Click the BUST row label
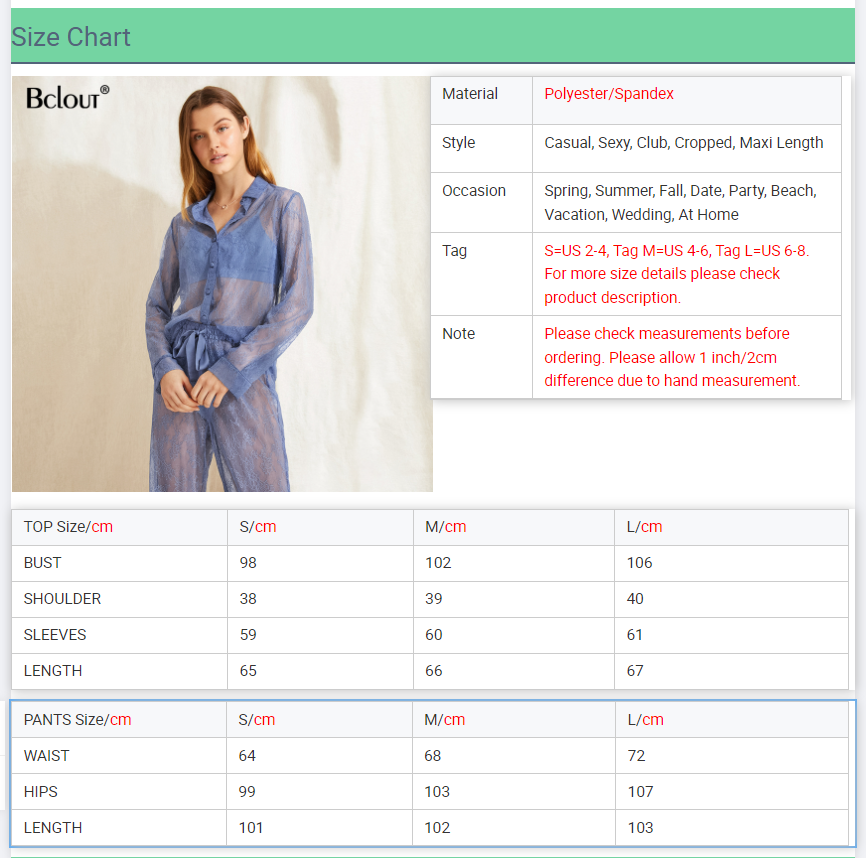The height and width of the screenshot is (858, 866). (x=43, y=563)
